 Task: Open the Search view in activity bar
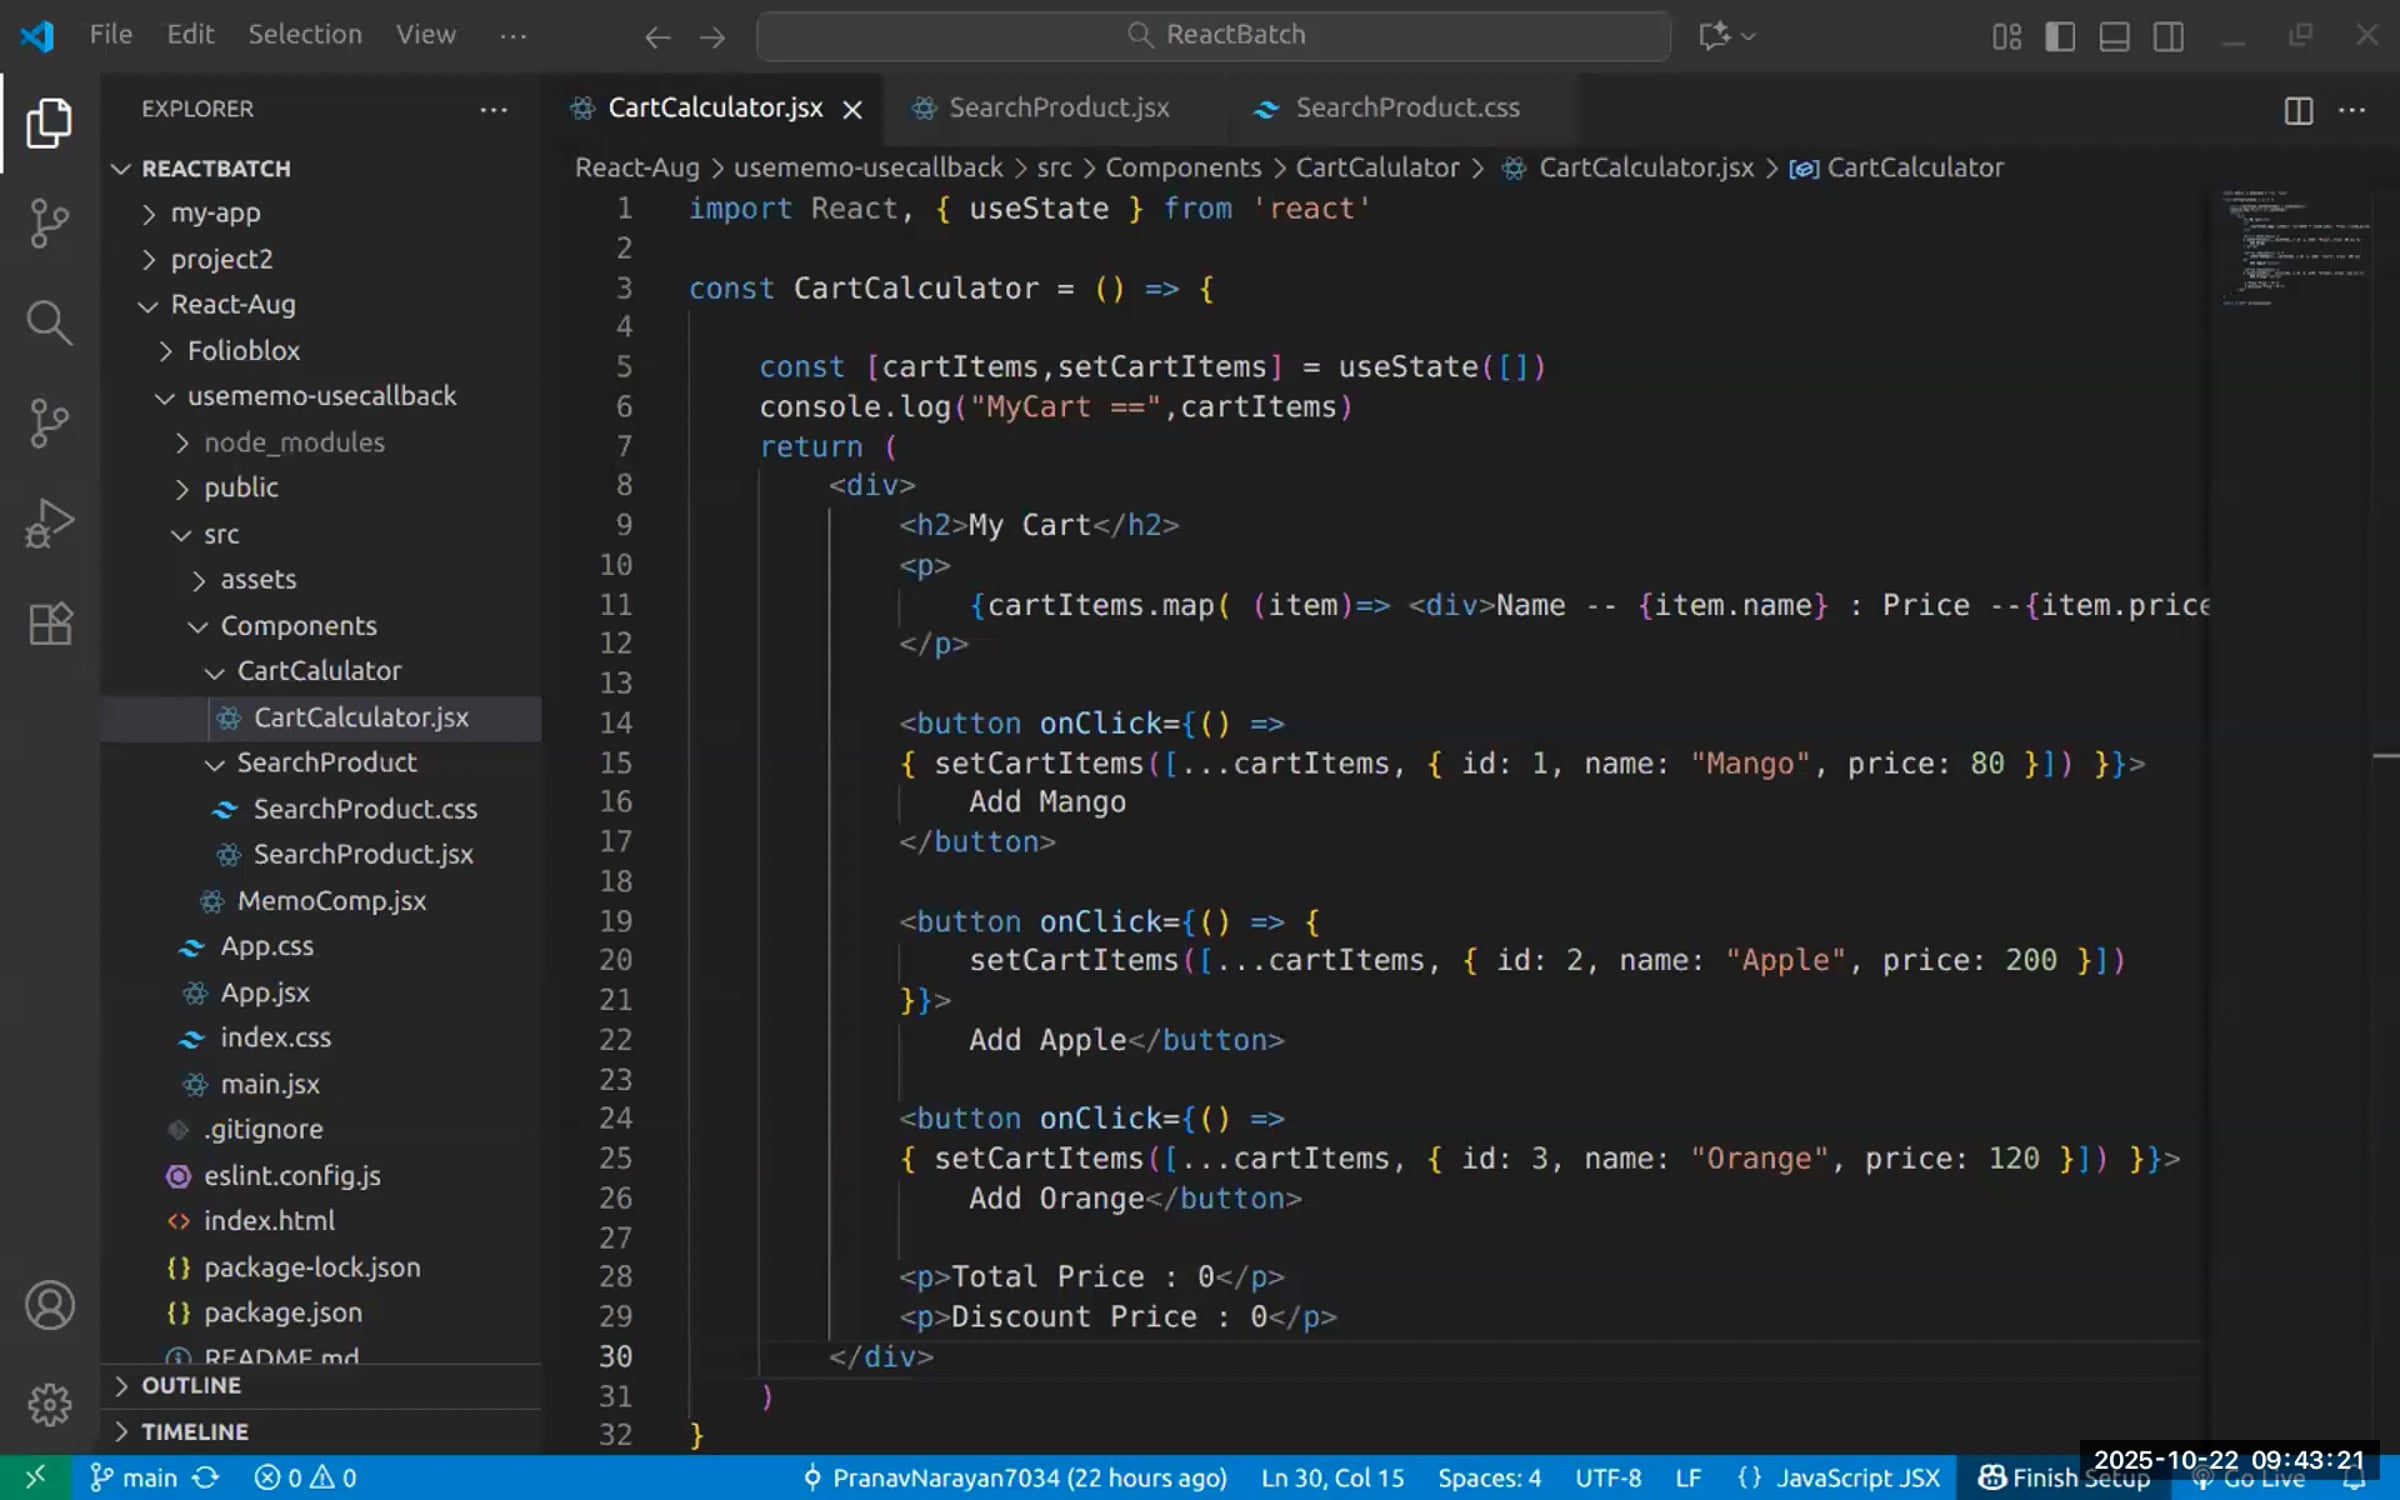pyautogui.click(x=49, y=323)
